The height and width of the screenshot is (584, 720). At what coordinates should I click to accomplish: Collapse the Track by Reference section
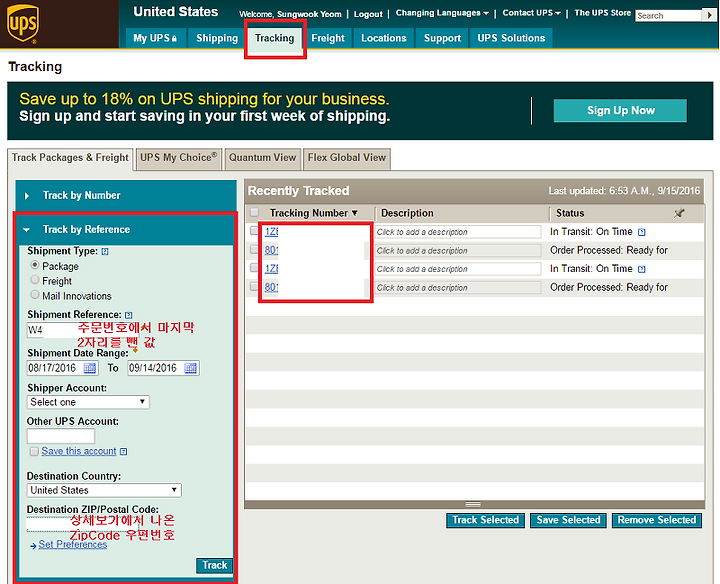126,229
